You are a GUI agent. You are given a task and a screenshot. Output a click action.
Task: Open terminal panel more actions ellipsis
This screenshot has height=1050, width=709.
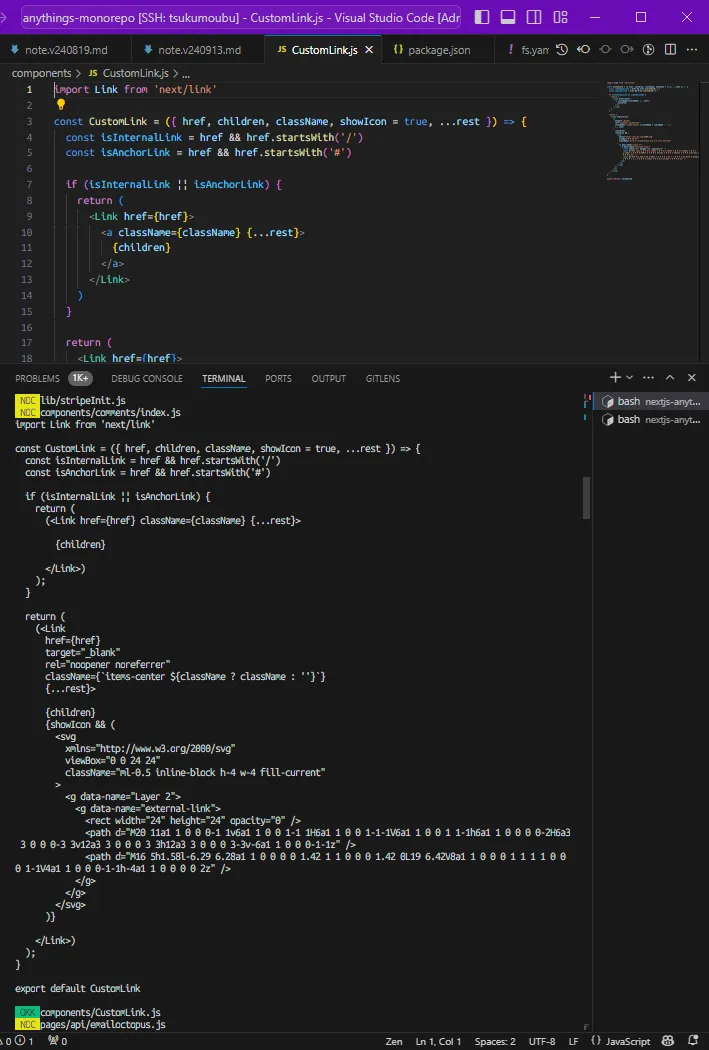pyautogui.click(x=649, y=378)
